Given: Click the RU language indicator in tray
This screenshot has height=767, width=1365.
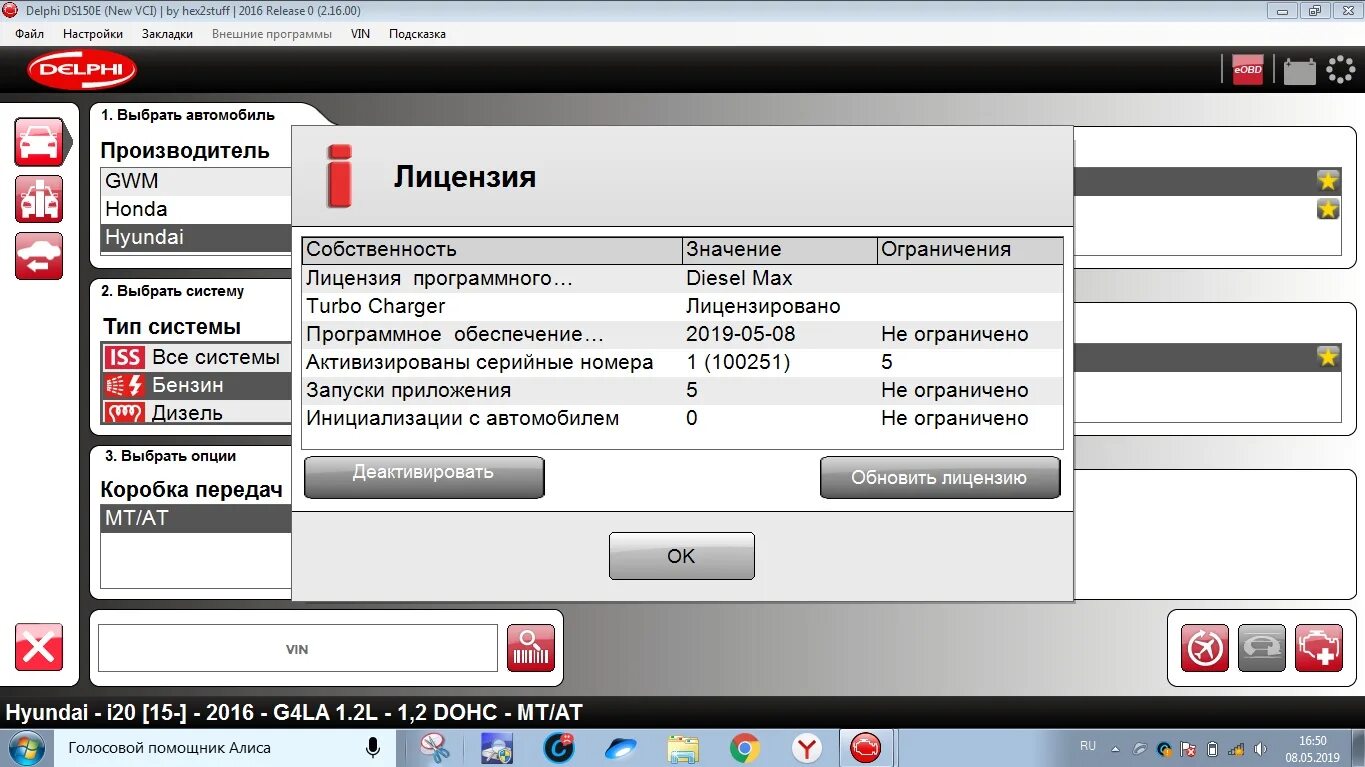Looking at the screenshot, I should (1088, 746).
